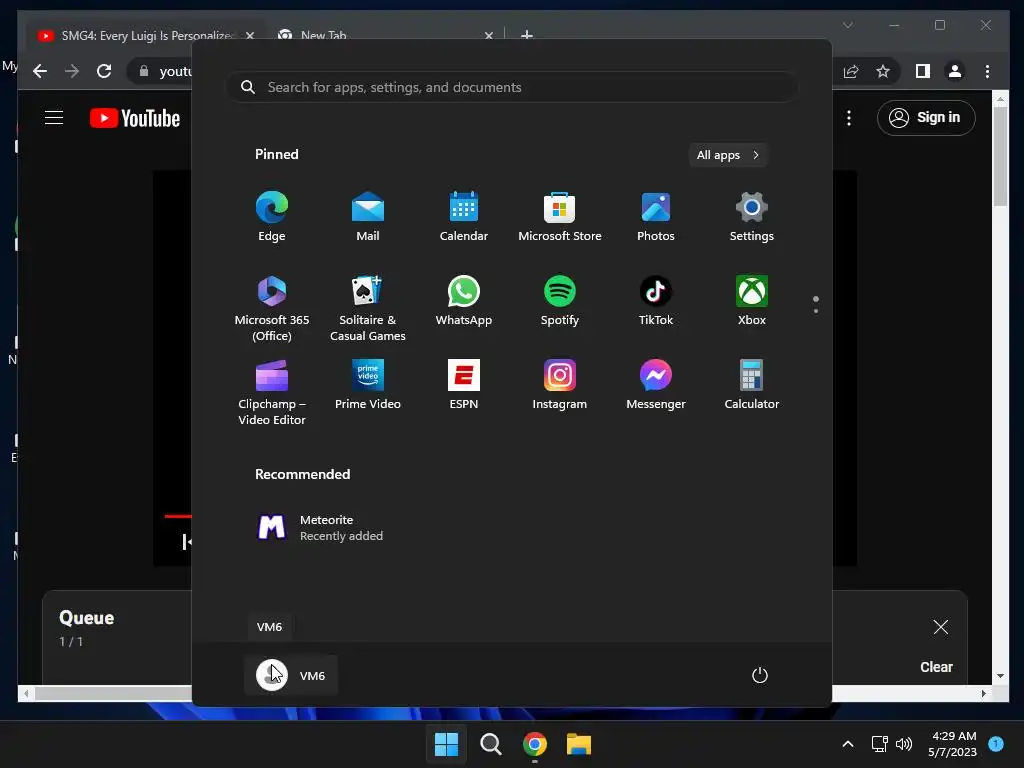Open Chrome tab search dropdown
The width and height of the screenshot is (1024, 768).
click(x=848, y=25)
